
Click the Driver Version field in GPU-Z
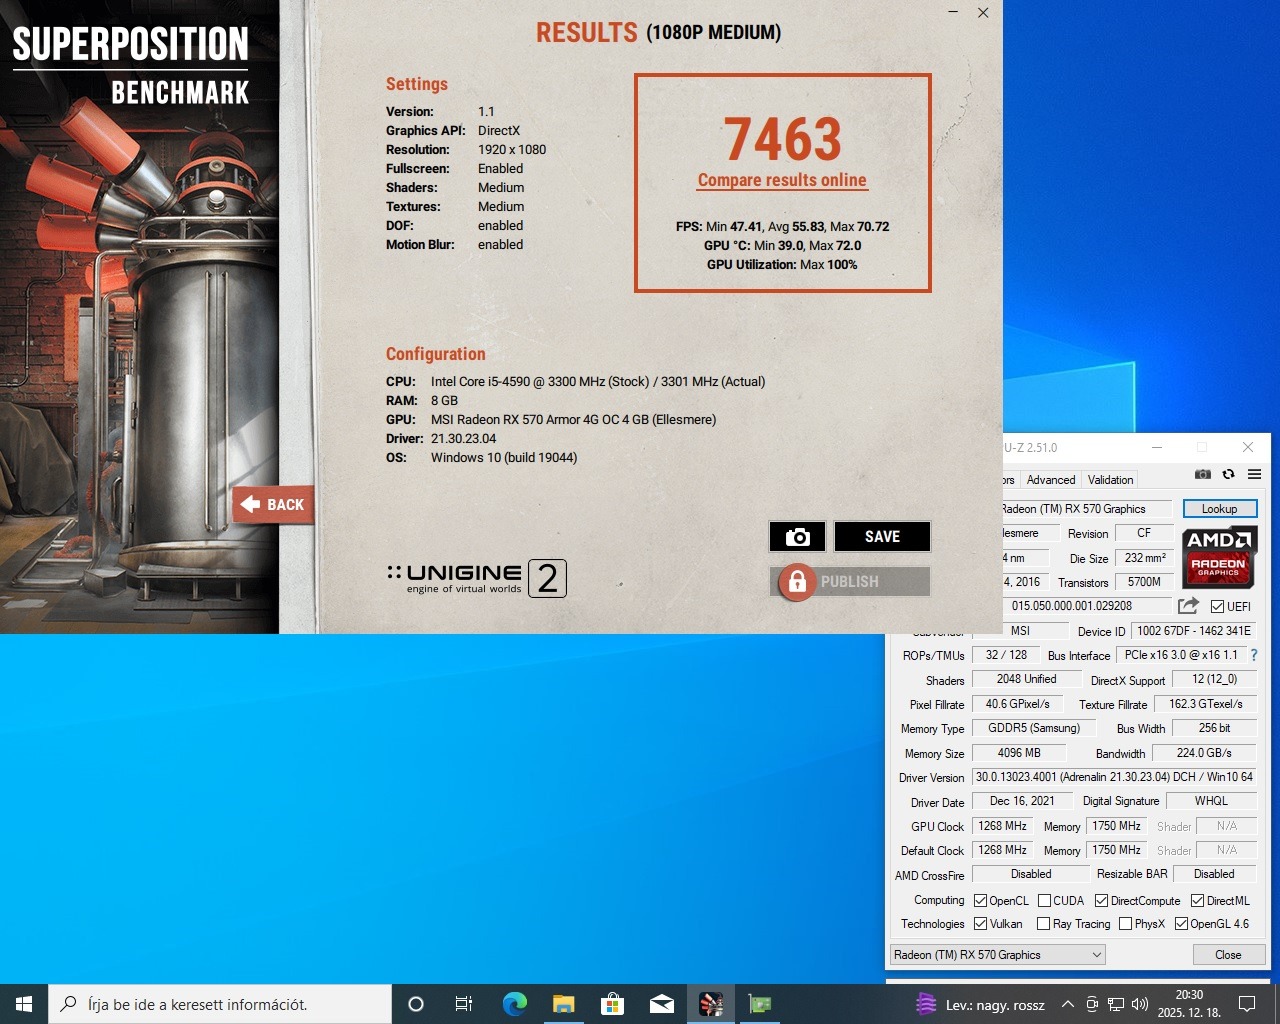click(1114, 777)
